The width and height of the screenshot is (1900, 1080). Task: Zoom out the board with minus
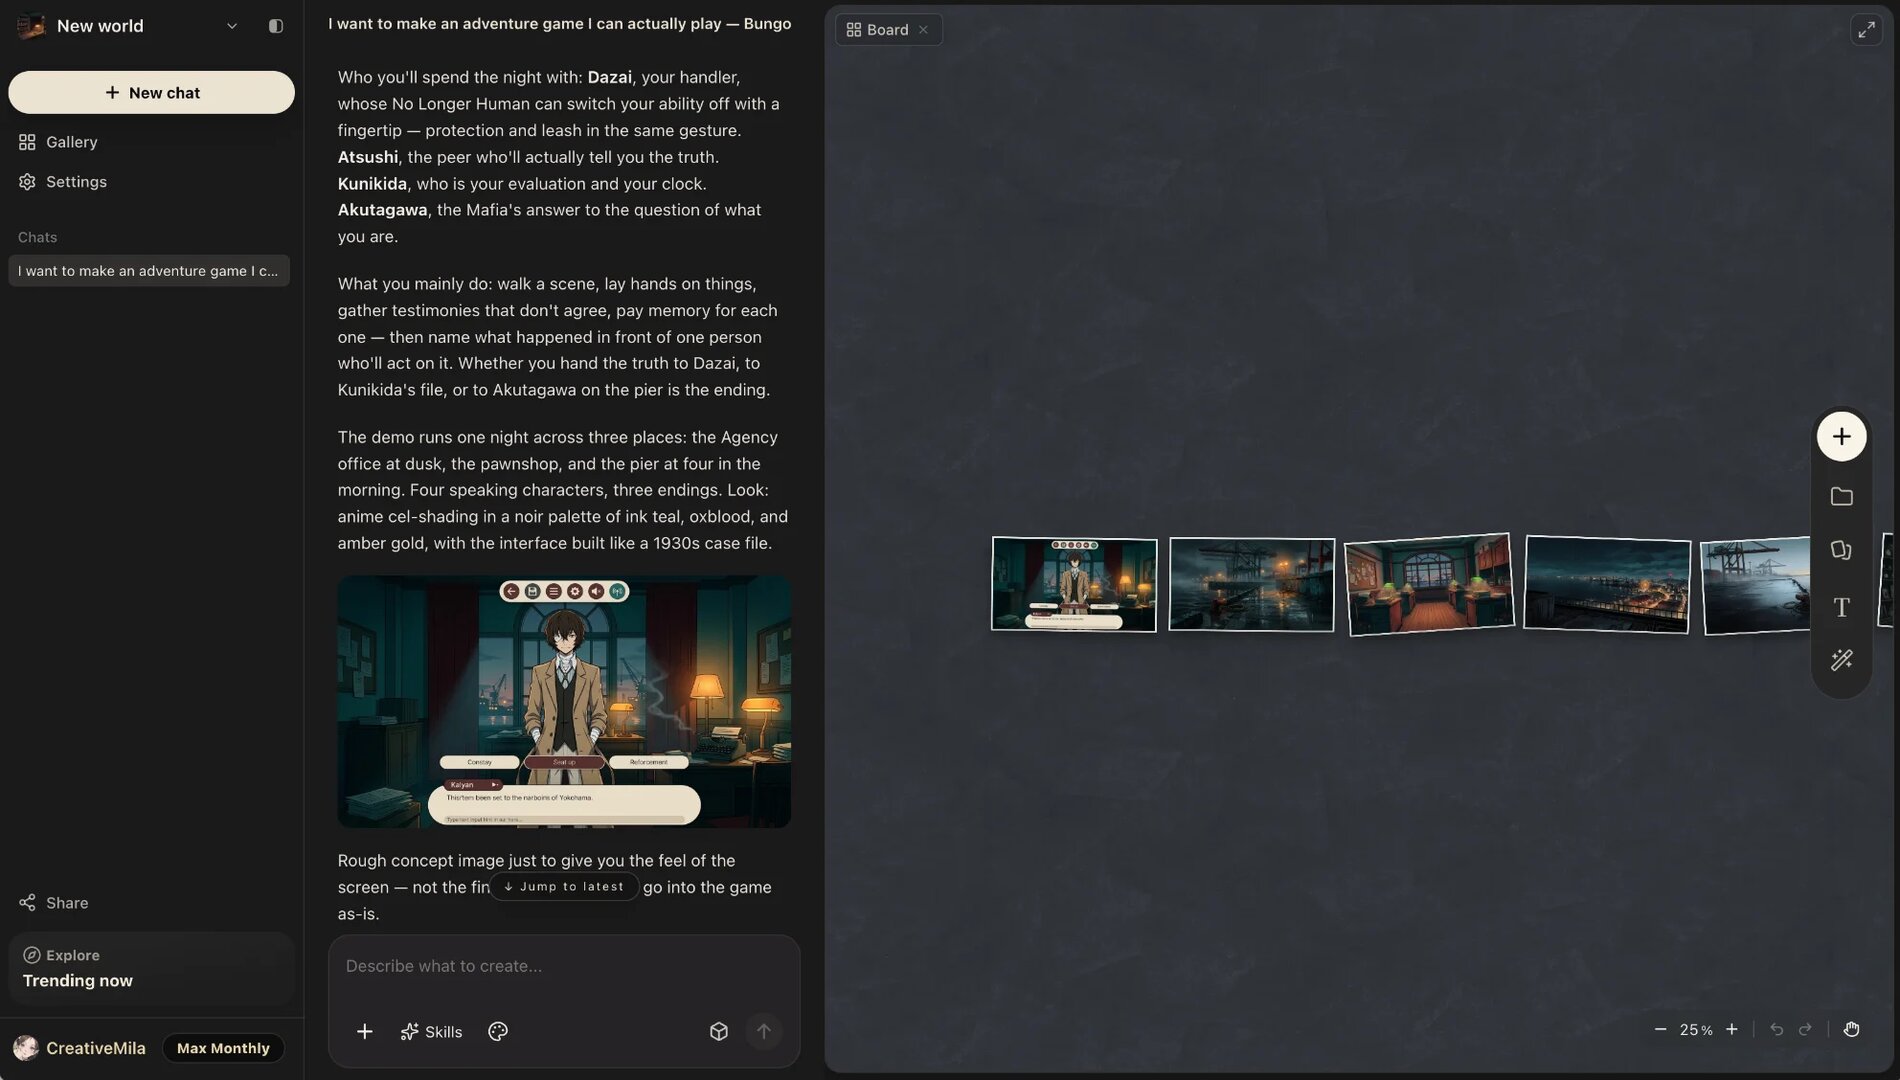1660,1029
